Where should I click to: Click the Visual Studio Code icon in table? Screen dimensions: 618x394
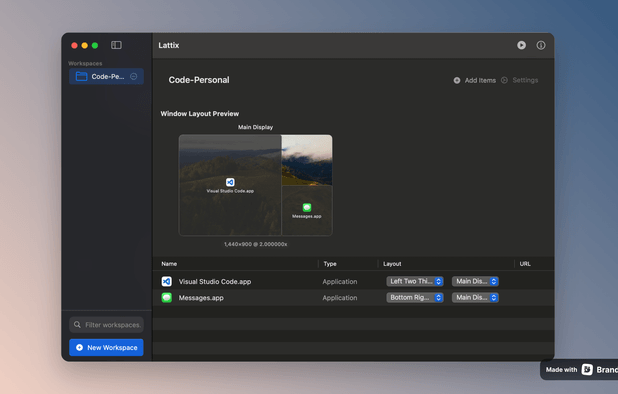pos(167,281)
